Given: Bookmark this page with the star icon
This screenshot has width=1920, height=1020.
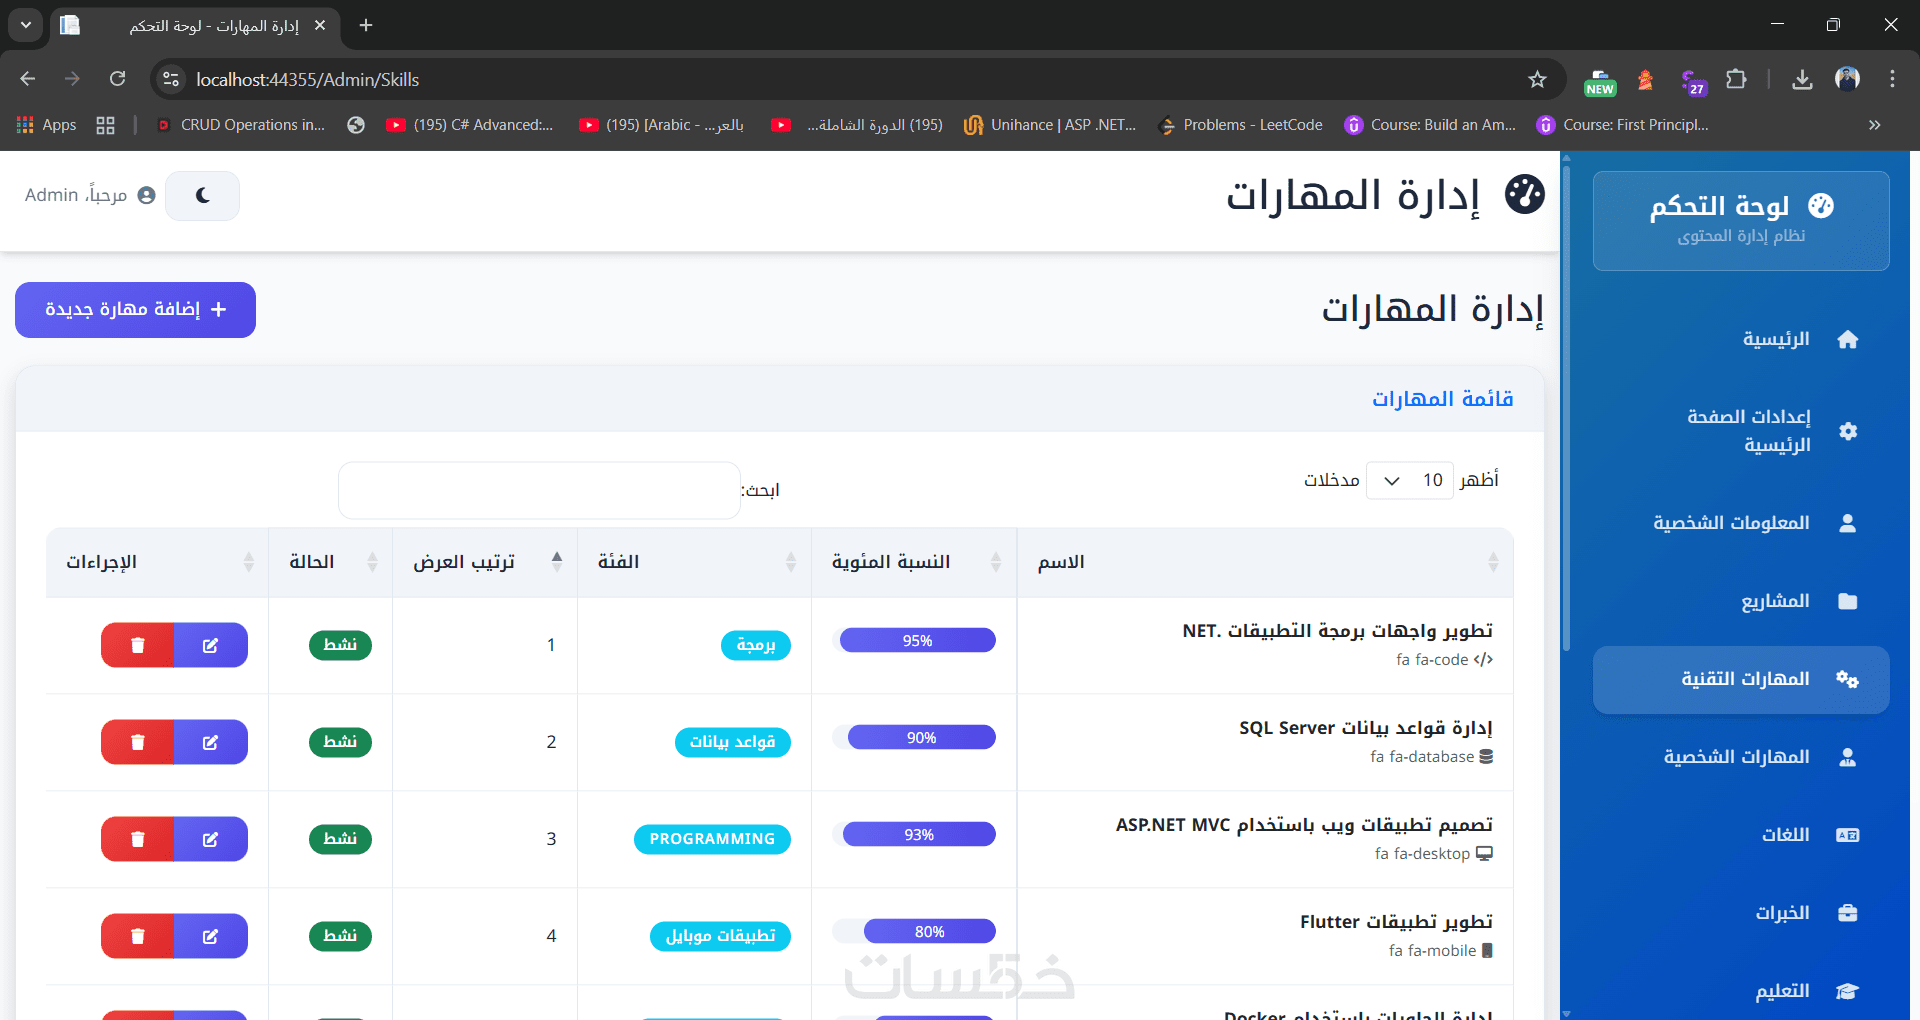Looking at the screenshot, I should pos(1537,79).
